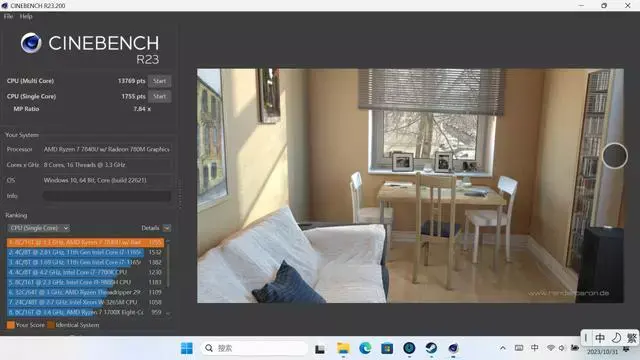Select the Core i7-7700K ranking entry

pyautogui.click(x=85, y=272)
